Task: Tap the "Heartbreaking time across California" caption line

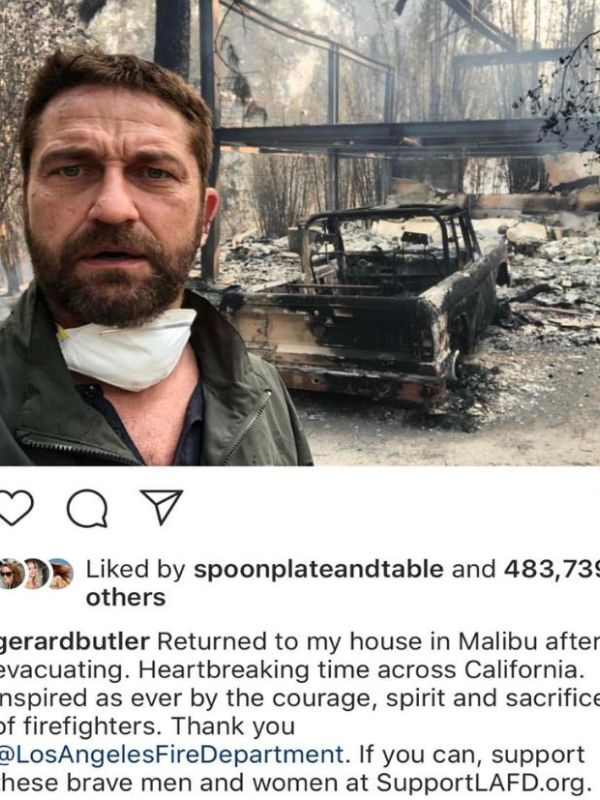Action: coord(360,670)
